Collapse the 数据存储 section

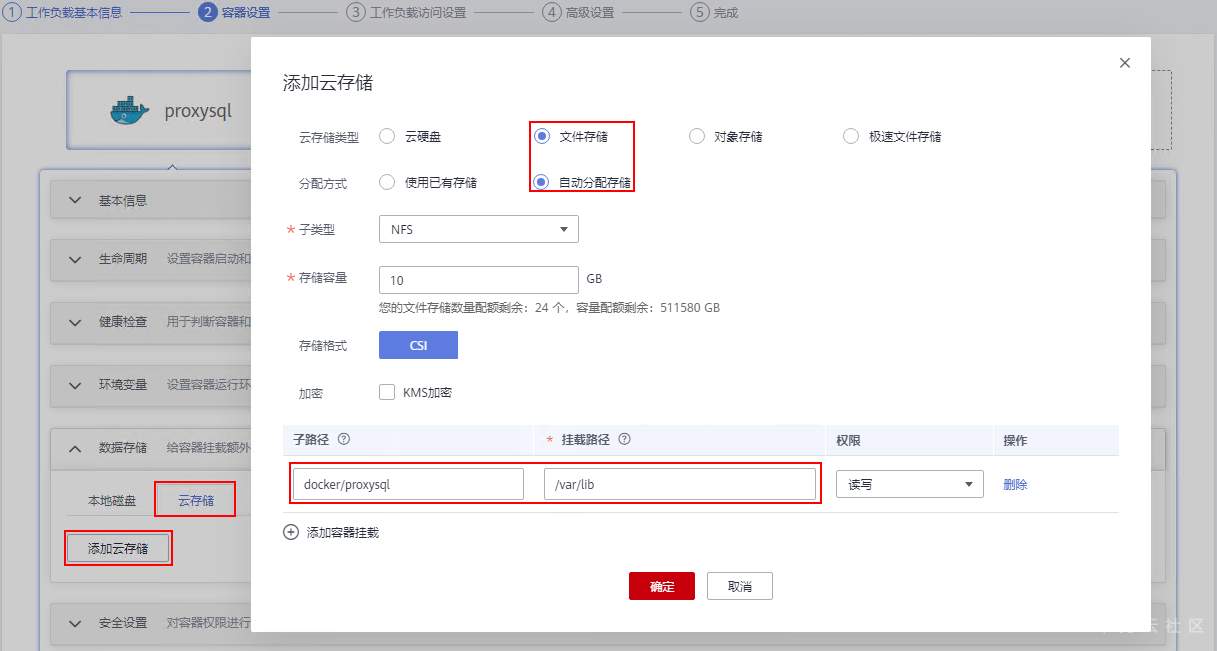tap(76, 449)
